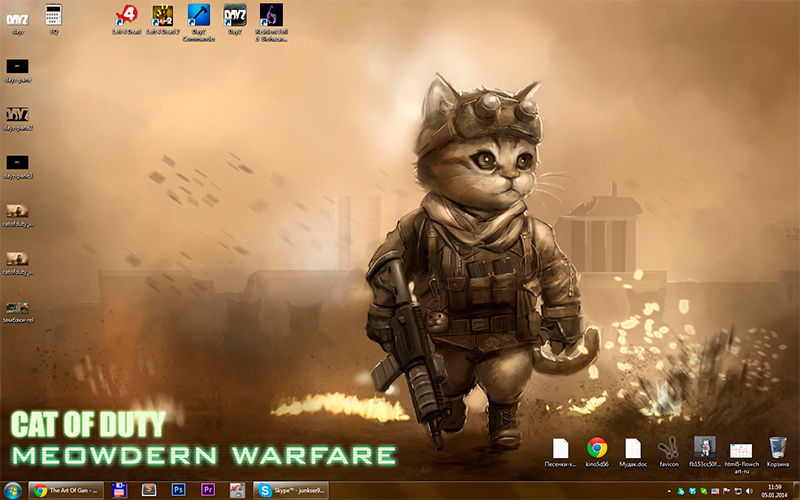800x500 pixels.
Task: Open the kino5d56 Chrome shortcut
Action: pos(597,452)
